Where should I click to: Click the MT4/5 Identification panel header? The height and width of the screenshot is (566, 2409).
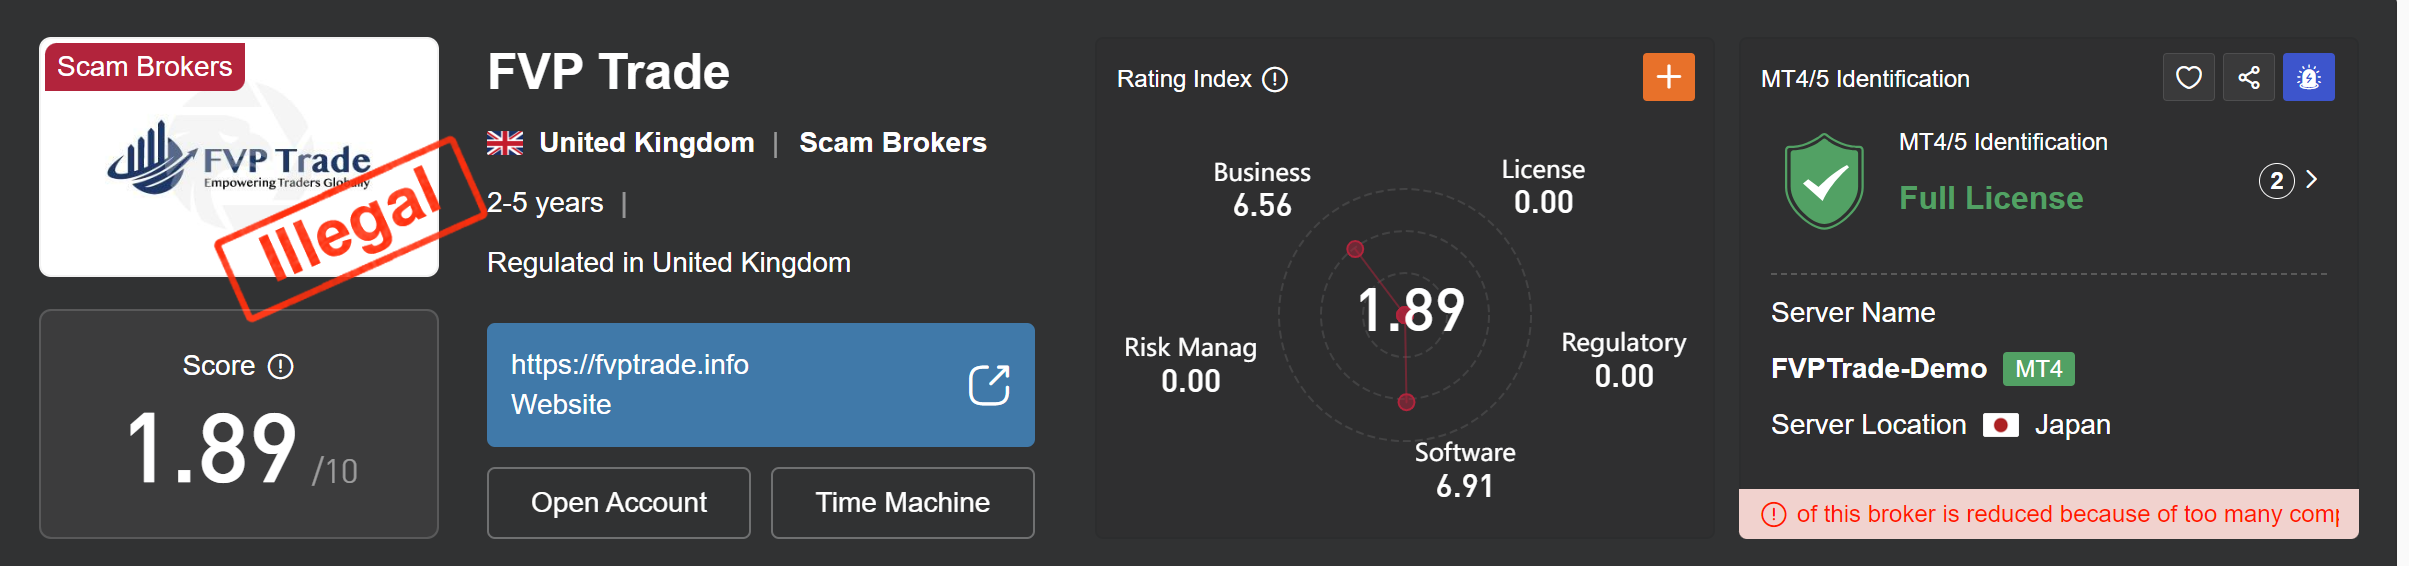pos(1865,79)
